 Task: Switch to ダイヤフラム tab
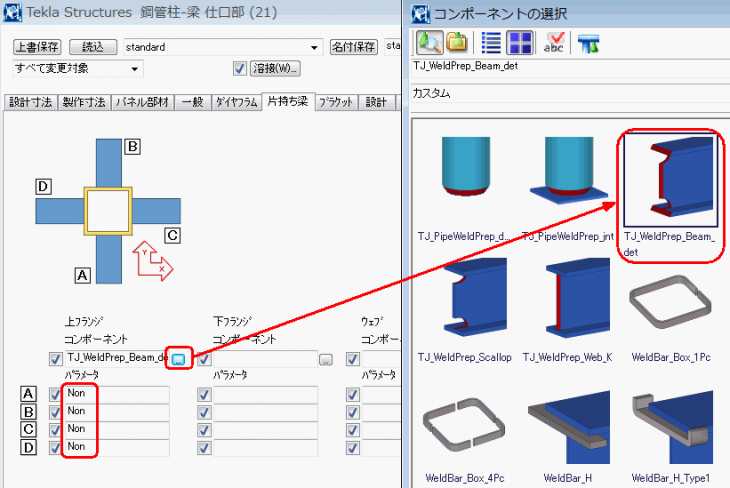(x=237, y=102)
